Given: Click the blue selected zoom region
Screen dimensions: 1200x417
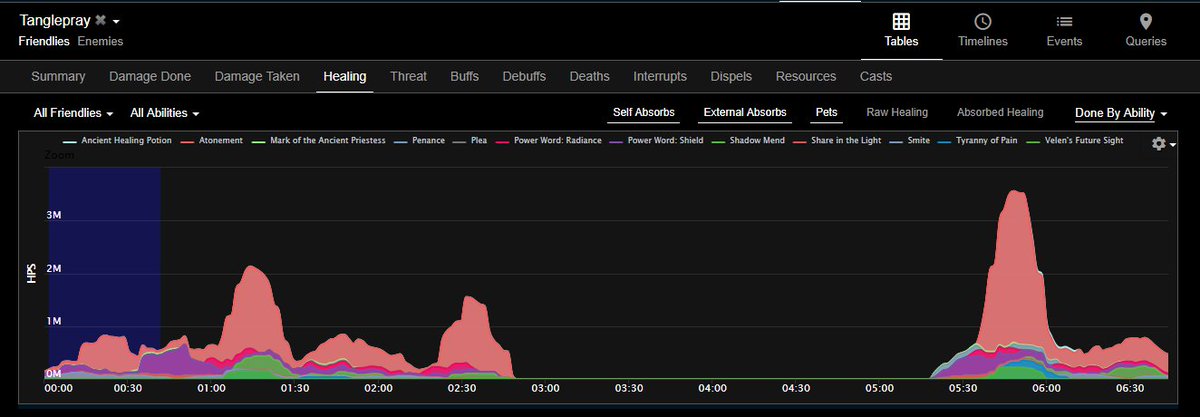Looking at the screenshot, I should [x=104, y=272].
